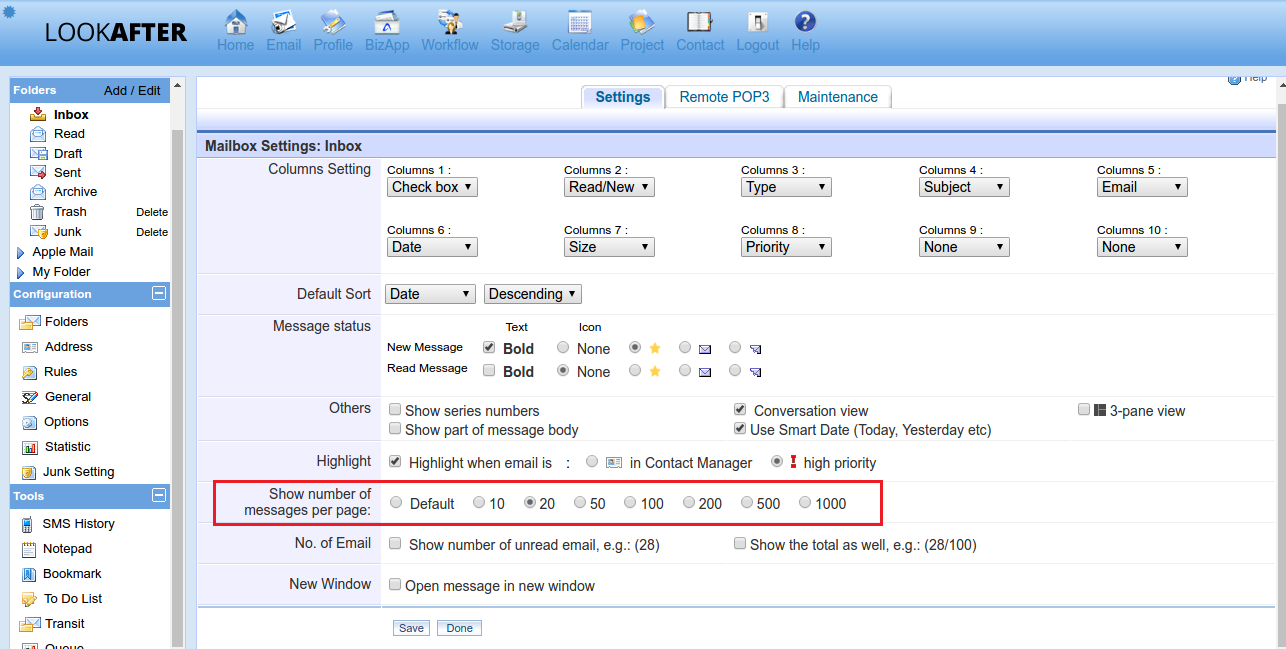Enable the Show series numbers checkbox
1286x649 pixels.
coord(395,410)
